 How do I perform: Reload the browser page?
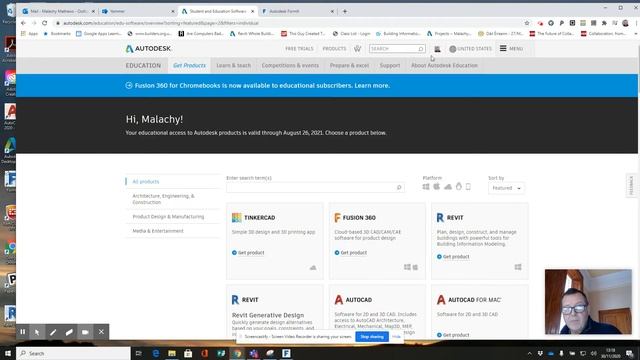tap(44, 23)
